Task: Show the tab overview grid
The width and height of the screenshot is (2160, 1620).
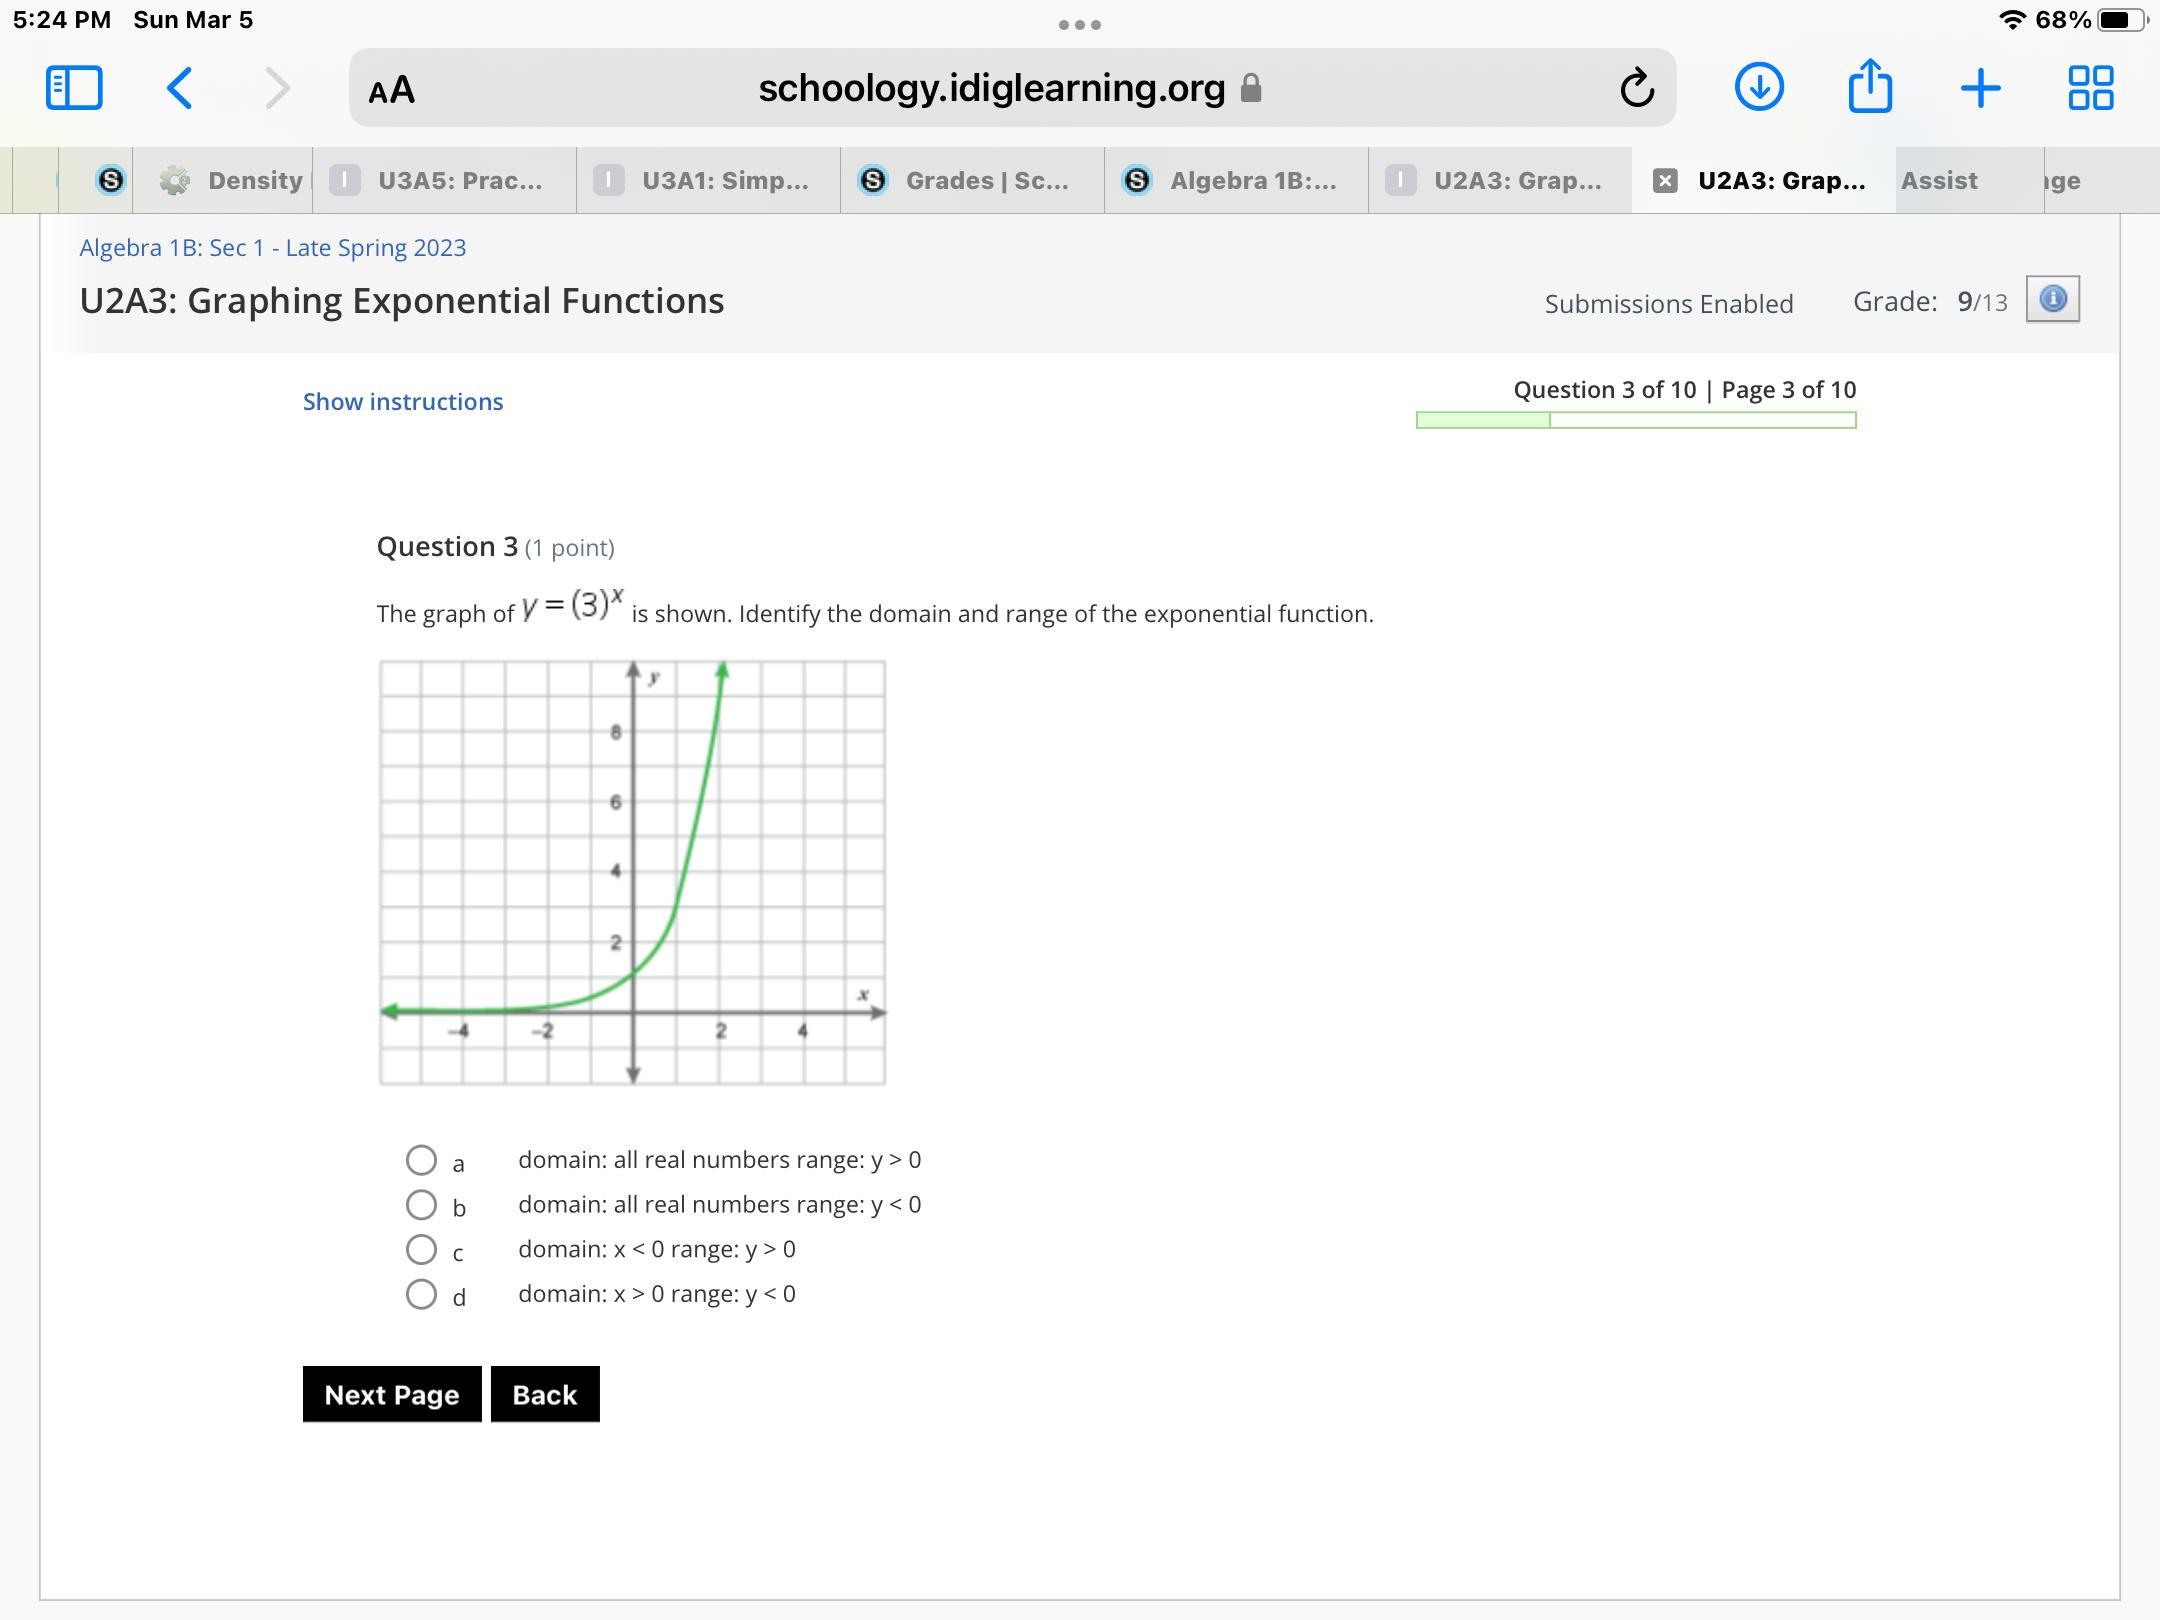Action: tap(2090, 88)
